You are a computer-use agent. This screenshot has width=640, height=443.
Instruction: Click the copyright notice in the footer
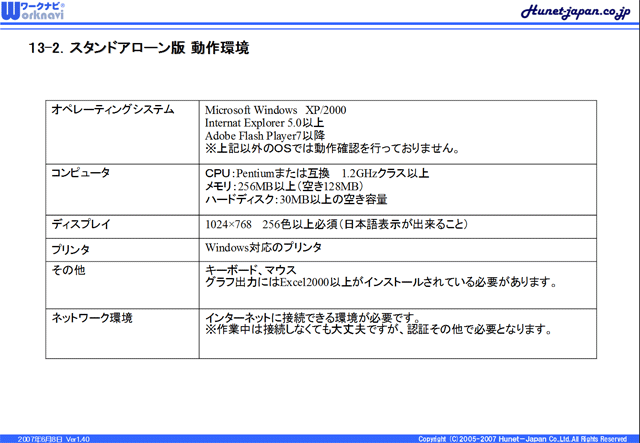(x=522, y=438)
